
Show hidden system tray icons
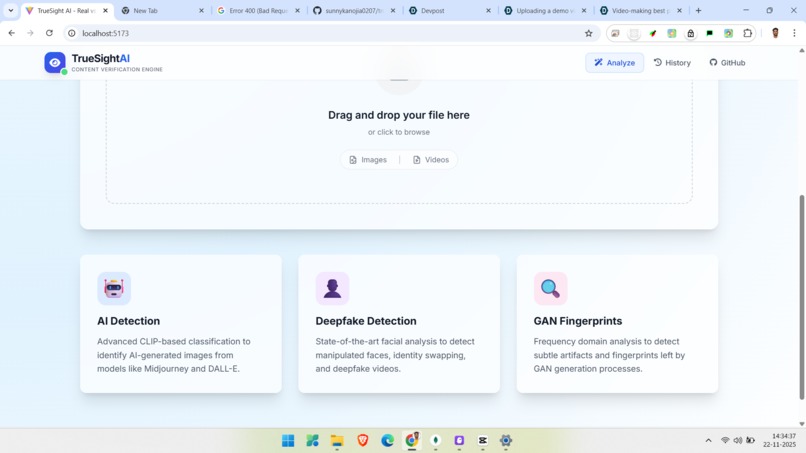(x=708, y=441)
